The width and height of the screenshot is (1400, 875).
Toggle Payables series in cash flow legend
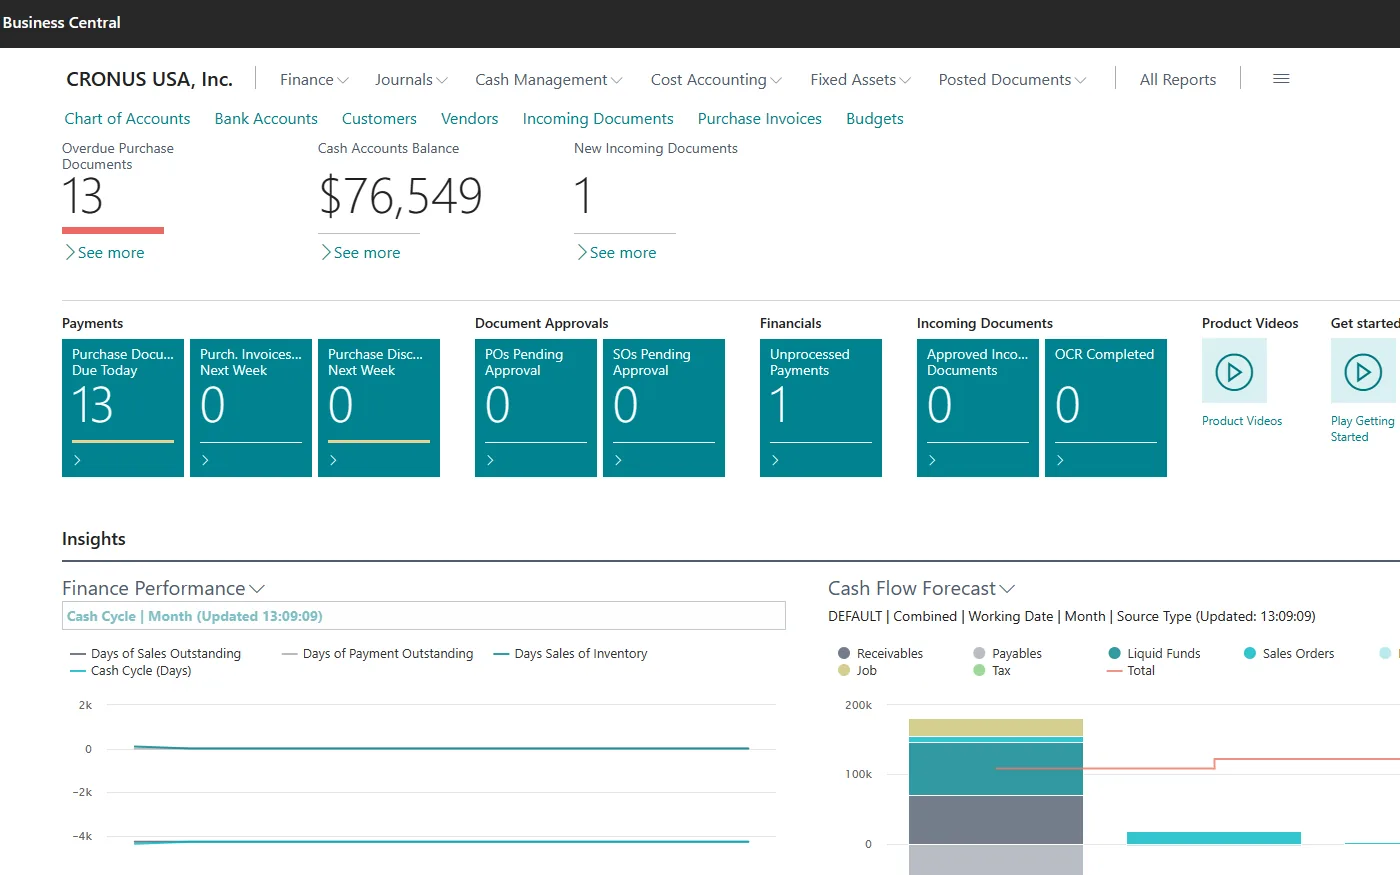1007,654
